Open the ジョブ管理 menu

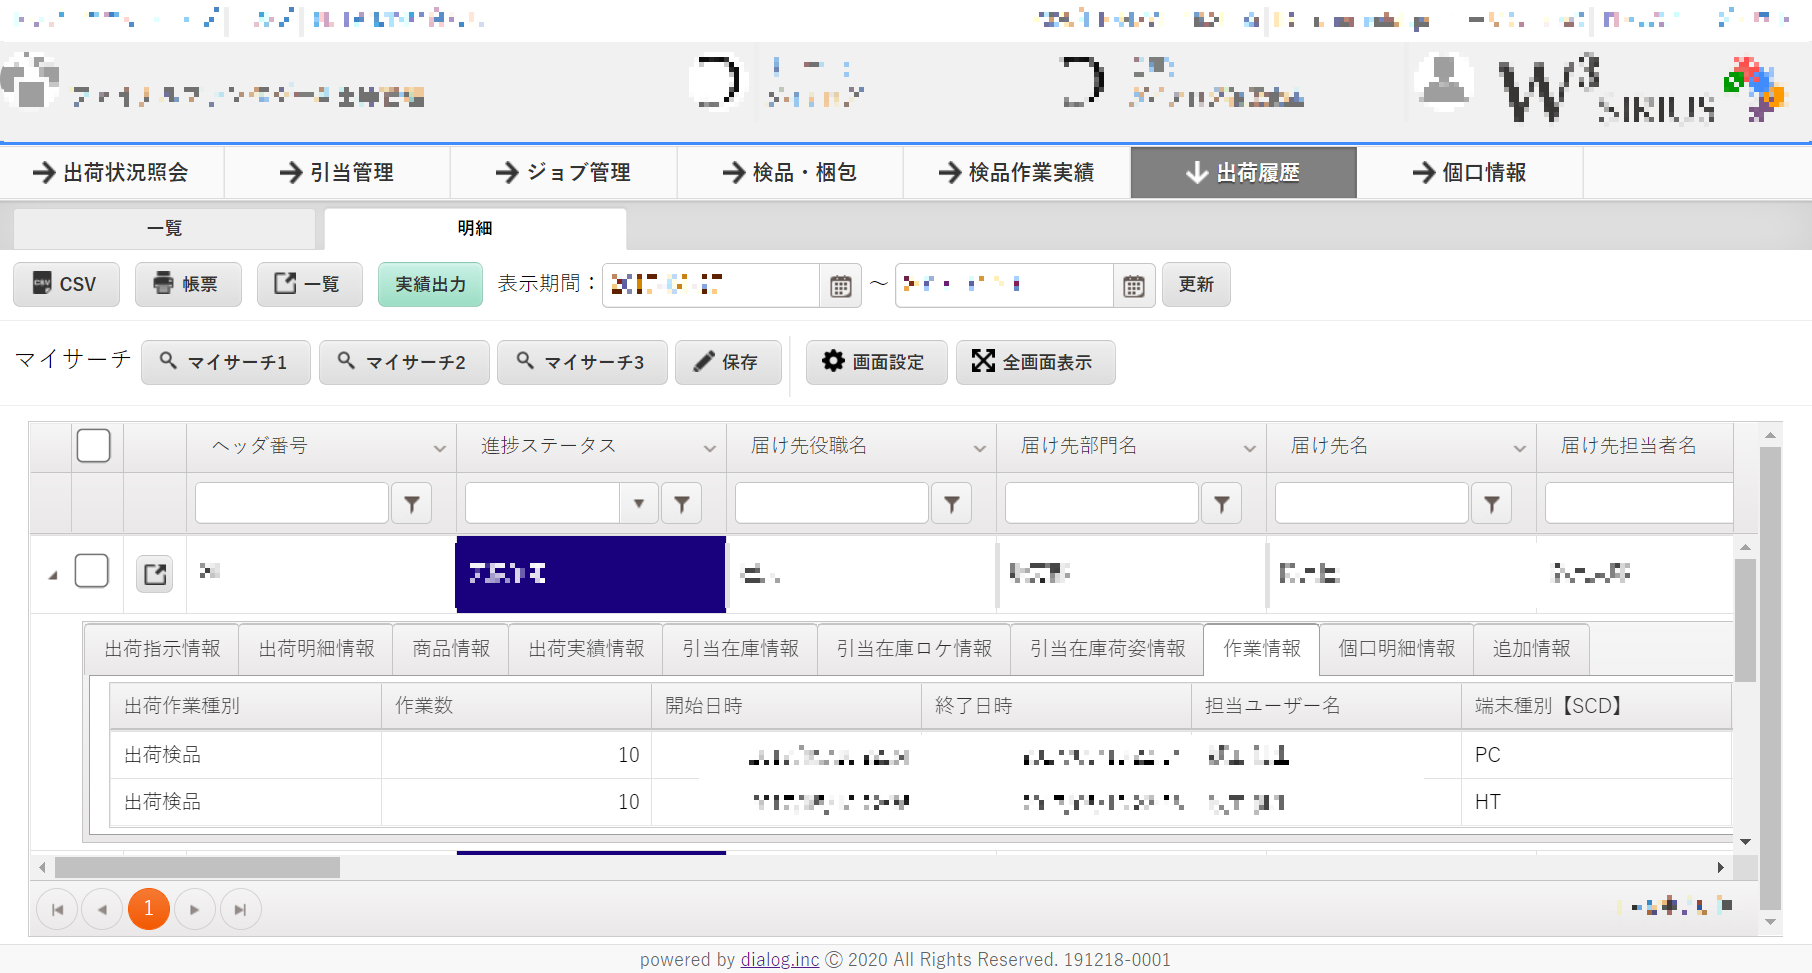(564, 172)
